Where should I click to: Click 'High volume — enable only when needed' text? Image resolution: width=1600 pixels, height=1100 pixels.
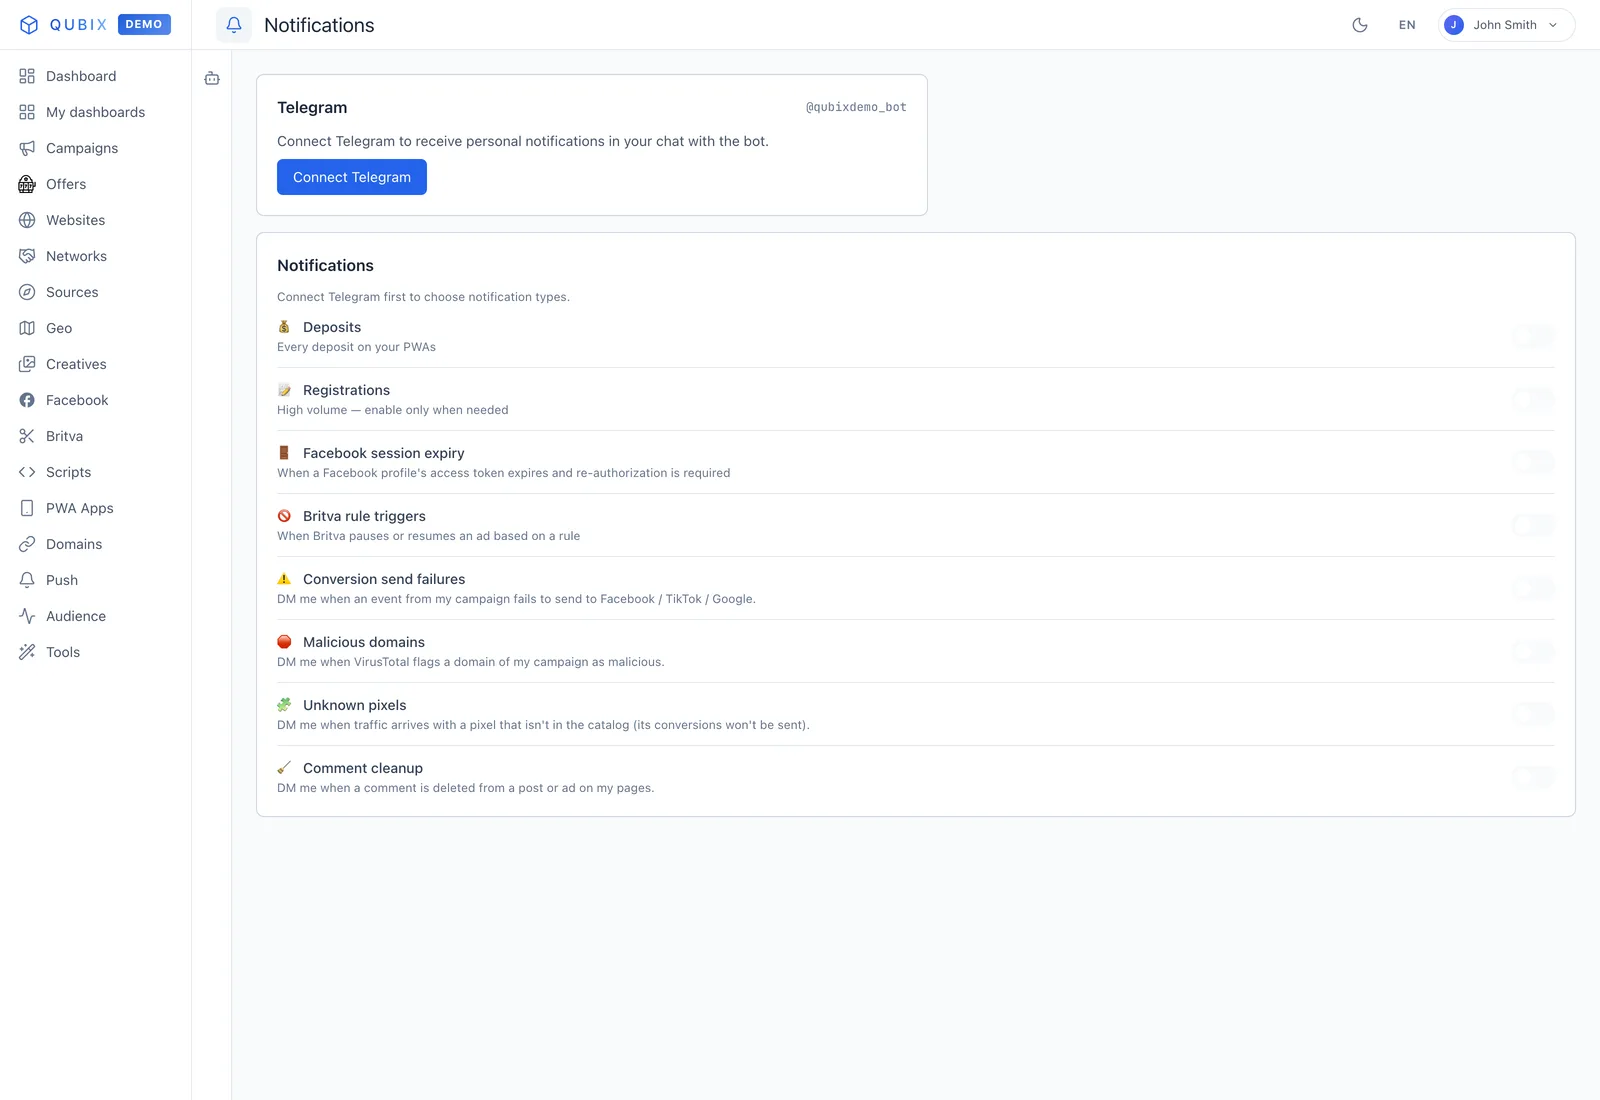(393, 410)
